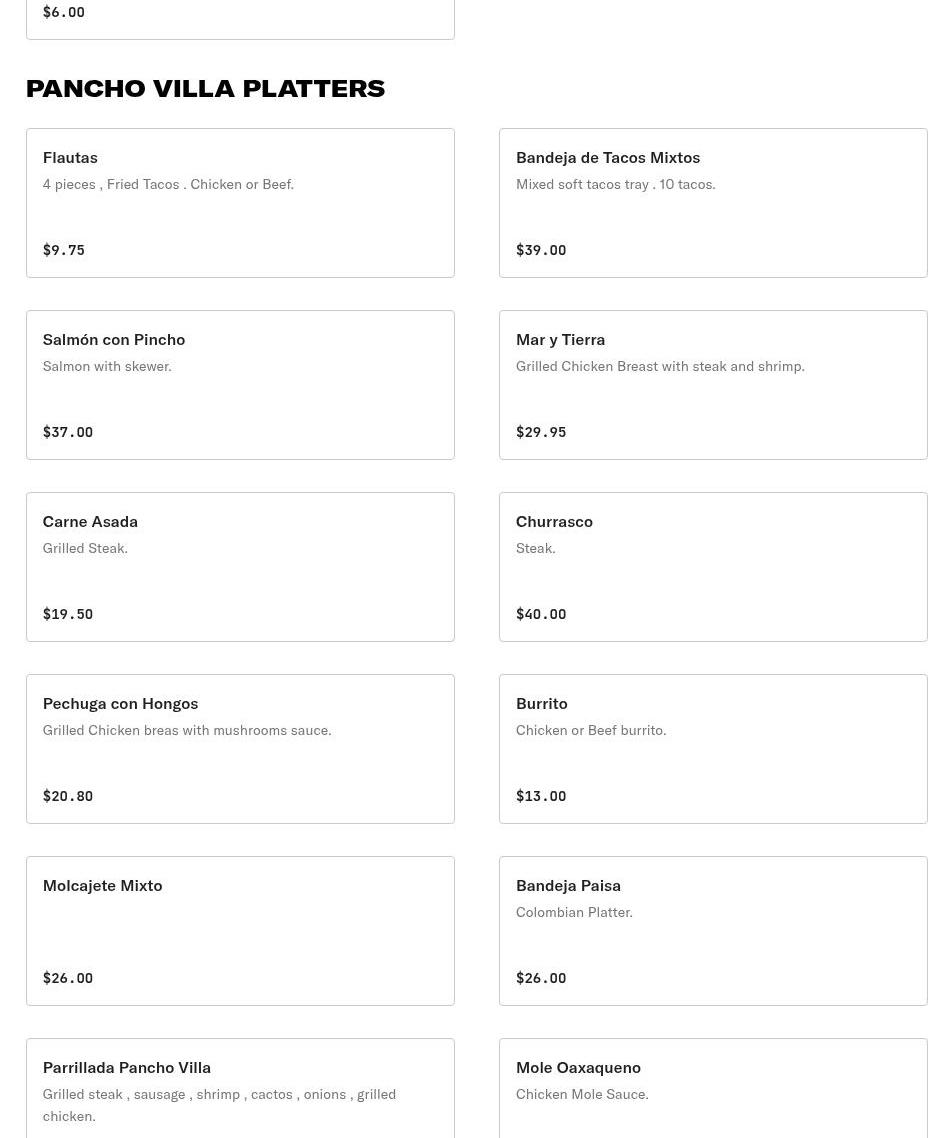Viewport: 950px width, 1138px height.
Task: Select the Molcajete Mixto card
Action: [x=240, y=931]
